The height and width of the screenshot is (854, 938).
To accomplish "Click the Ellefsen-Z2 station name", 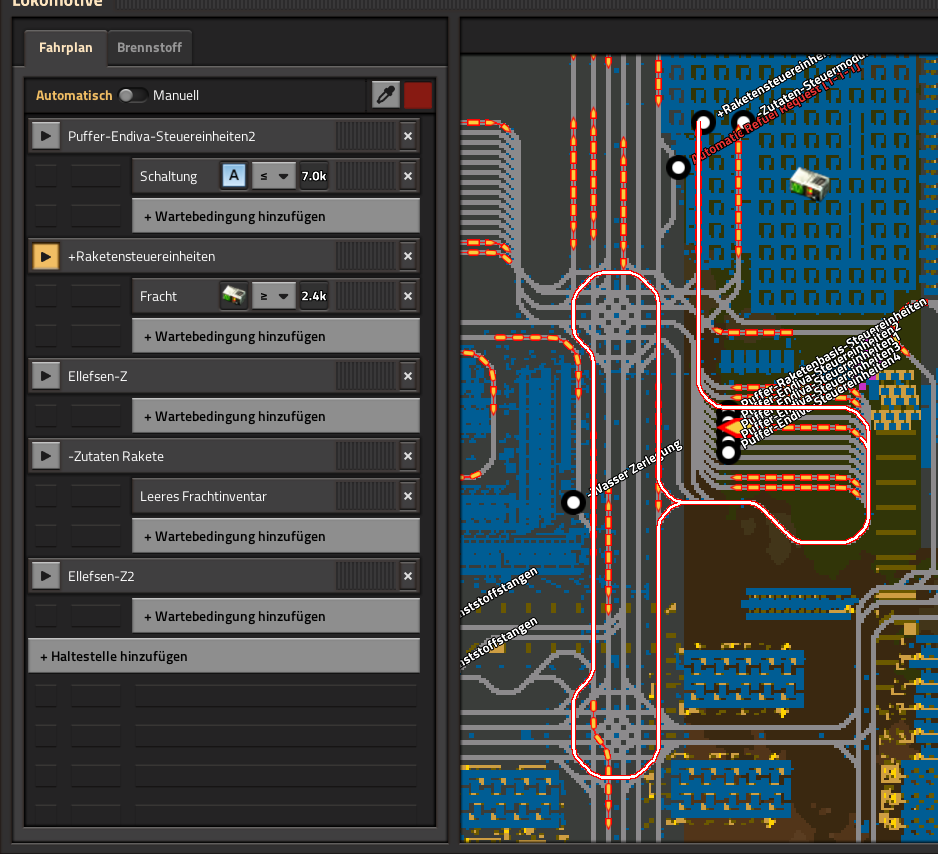I will (x=101, y=577).
